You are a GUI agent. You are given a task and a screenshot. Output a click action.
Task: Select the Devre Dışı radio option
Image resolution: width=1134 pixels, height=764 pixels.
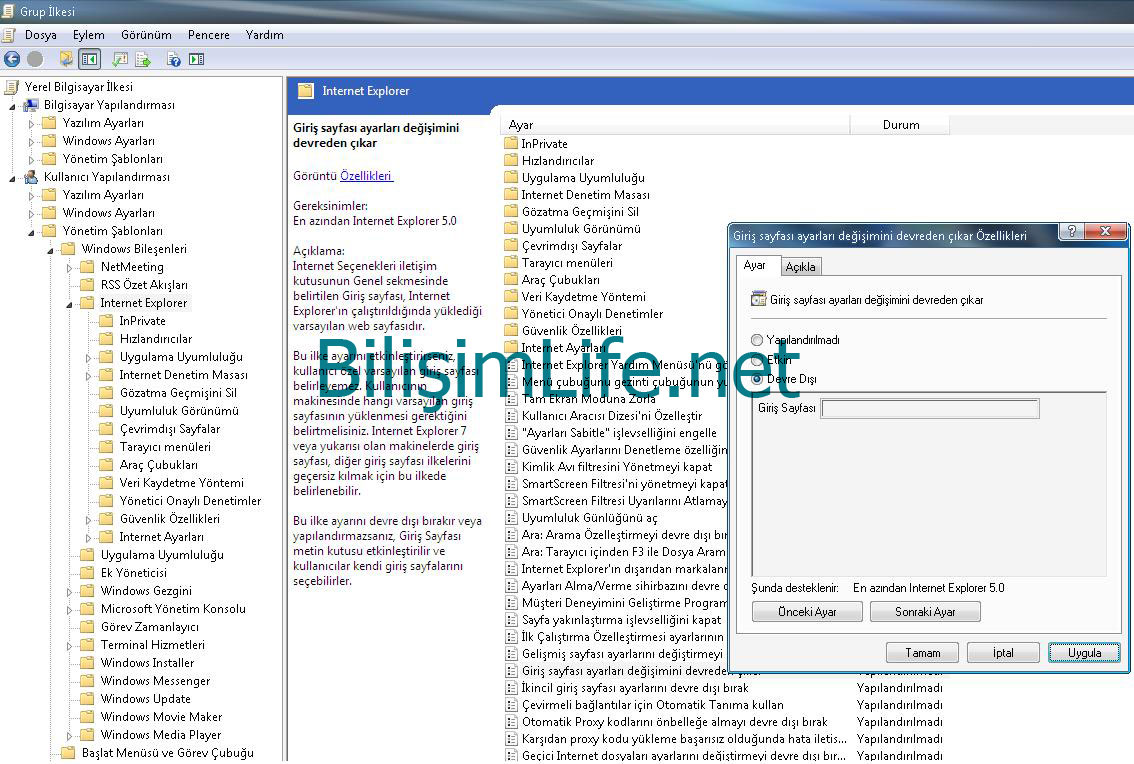[x=756, y=379]
